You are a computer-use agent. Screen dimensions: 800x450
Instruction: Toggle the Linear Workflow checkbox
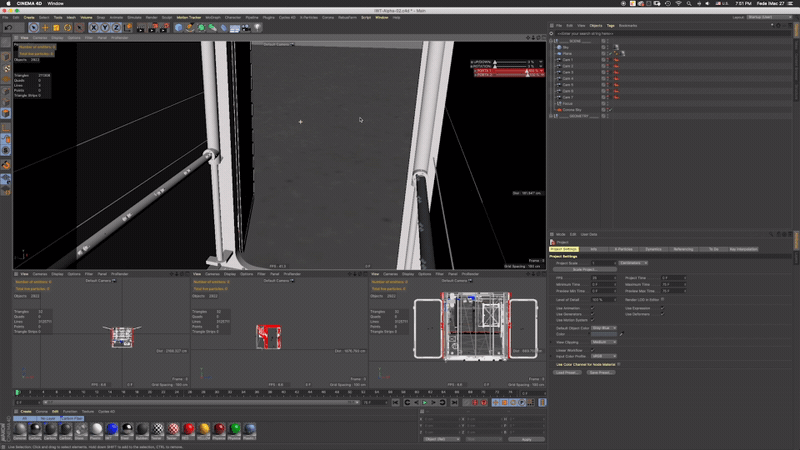(x=592, y=349)
